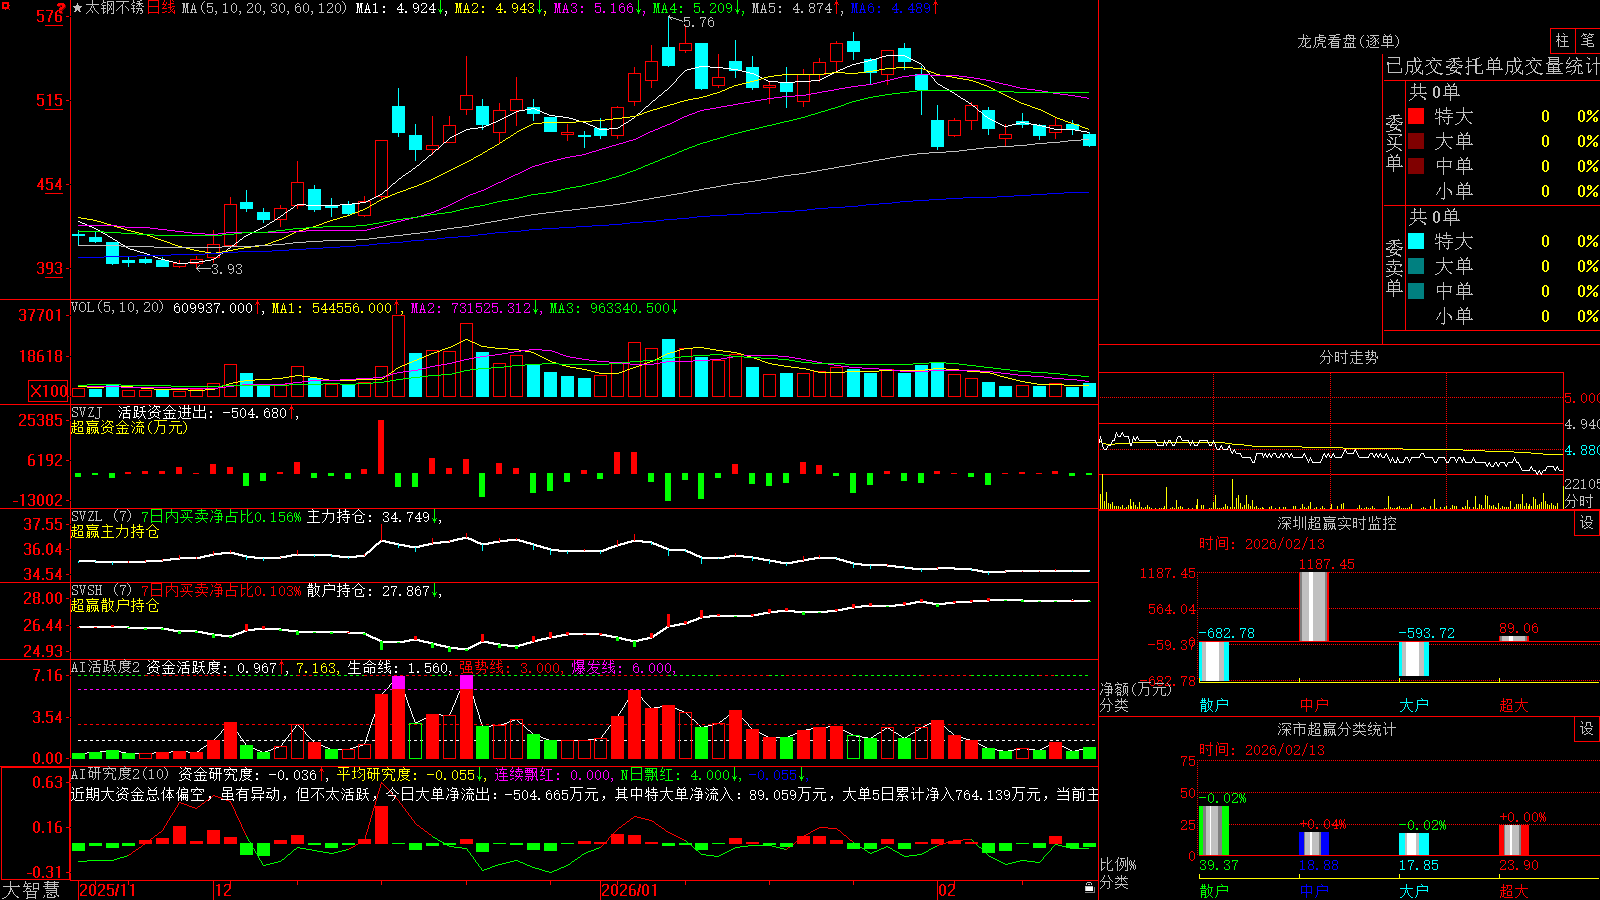Click the 5.76 high price label on the K-line chart
The image size is (1600, 900).
pyautogui.click(x=699, y=22)
